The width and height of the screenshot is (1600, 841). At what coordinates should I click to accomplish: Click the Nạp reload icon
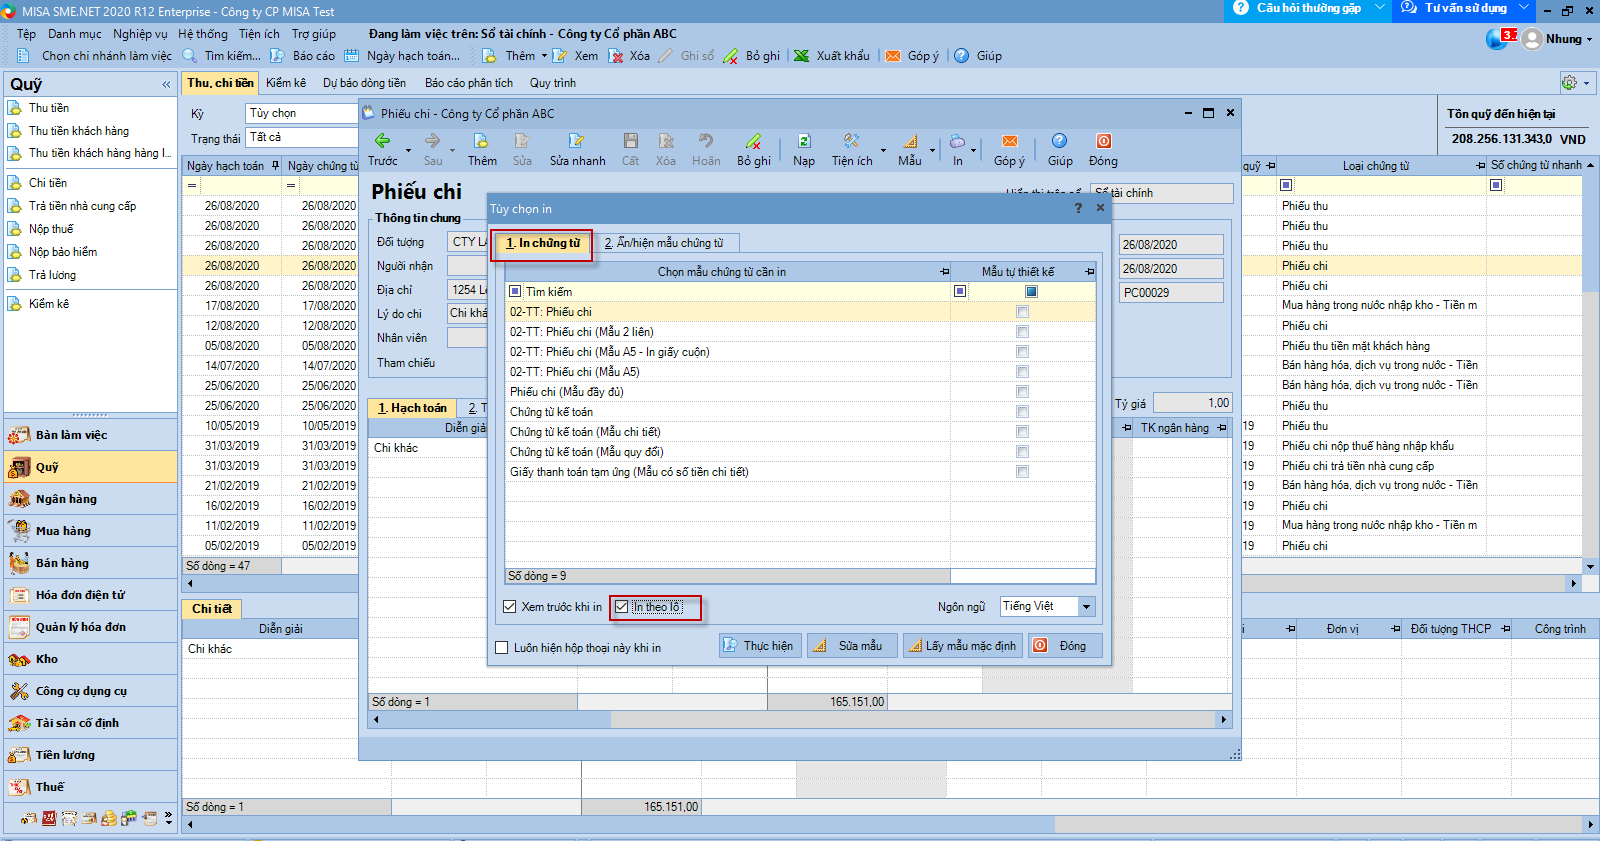(x=804, y=141)
